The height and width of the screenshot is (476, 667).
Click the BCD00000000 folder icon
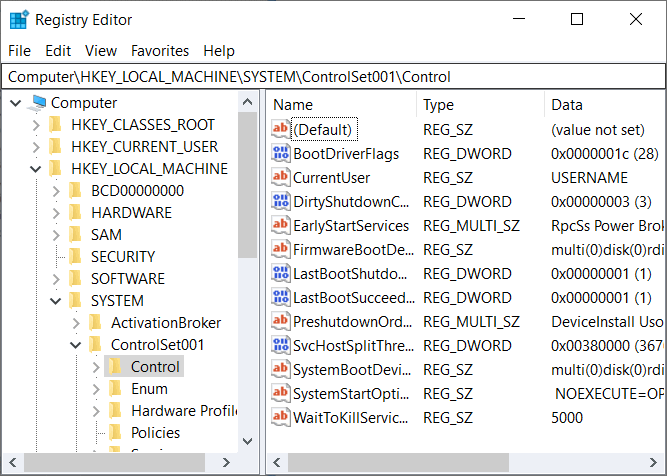[75, 191]
